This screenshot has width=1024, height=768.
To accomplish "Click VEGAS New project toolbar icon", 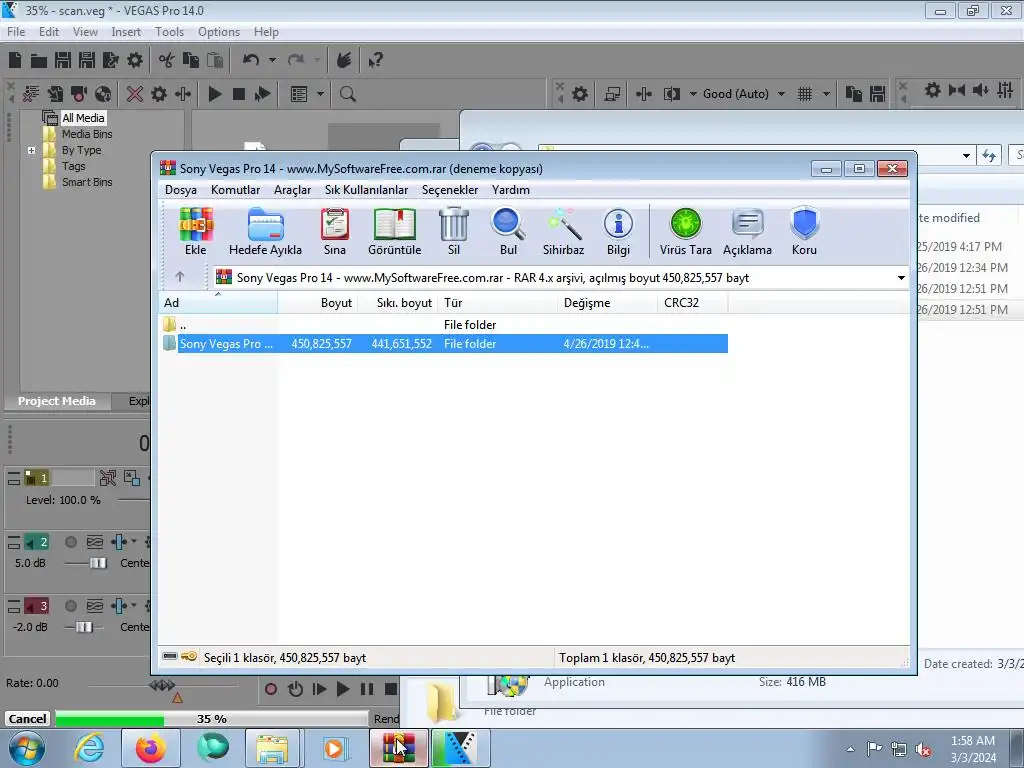I will click(x=15, y=61).
